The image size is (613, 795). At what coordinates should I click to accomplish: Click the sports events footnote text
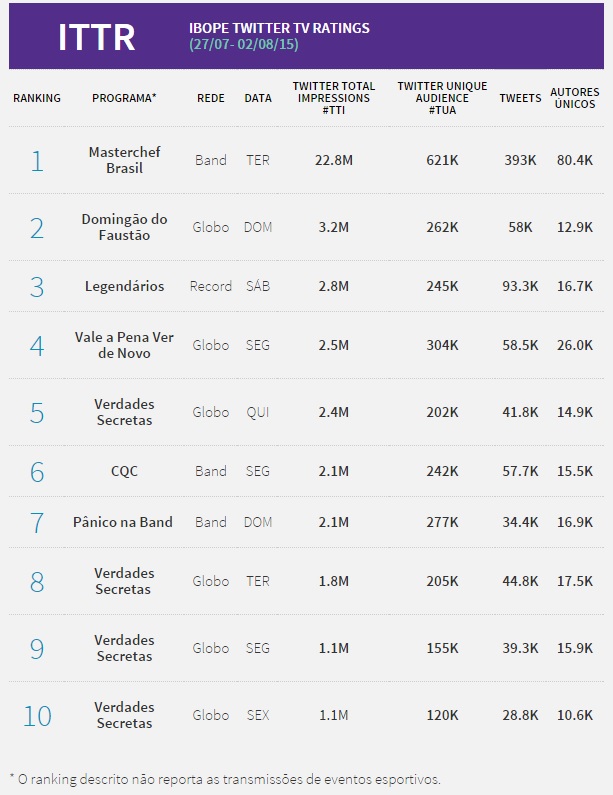225,779
